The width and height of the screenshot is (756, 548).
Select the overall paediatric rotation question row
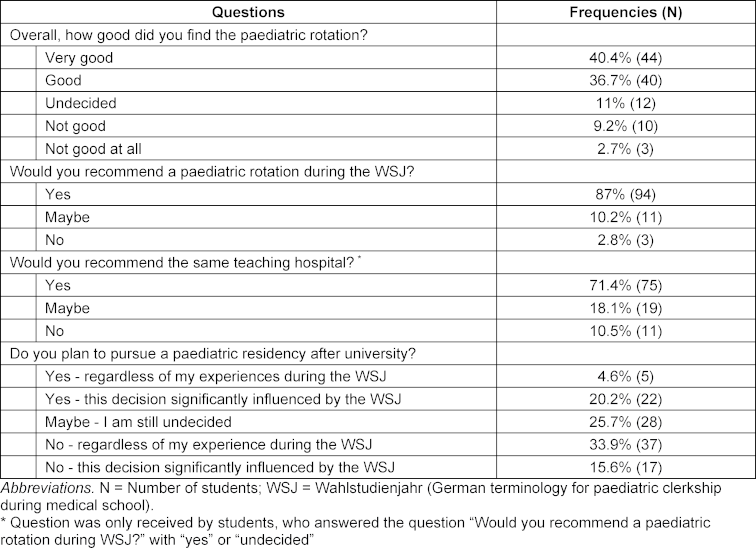(188, 35)
